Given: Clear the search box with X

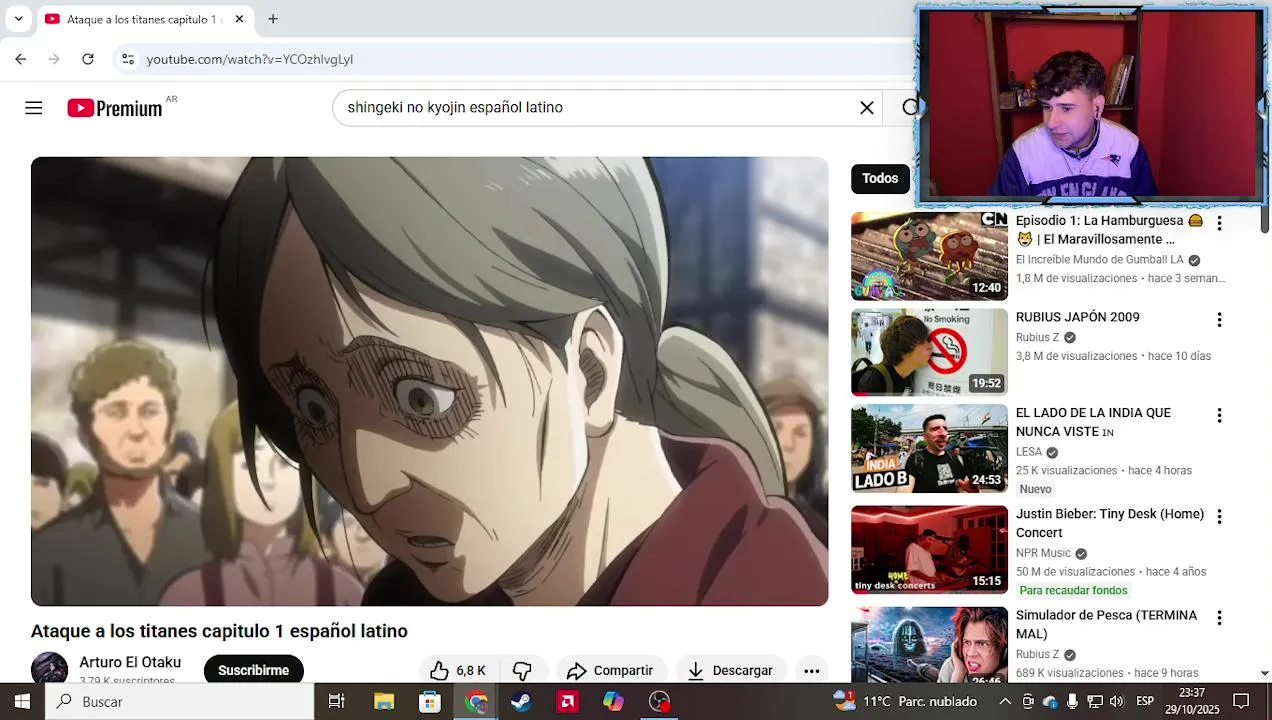Looking at the screenshot, I should click(867, 108).
